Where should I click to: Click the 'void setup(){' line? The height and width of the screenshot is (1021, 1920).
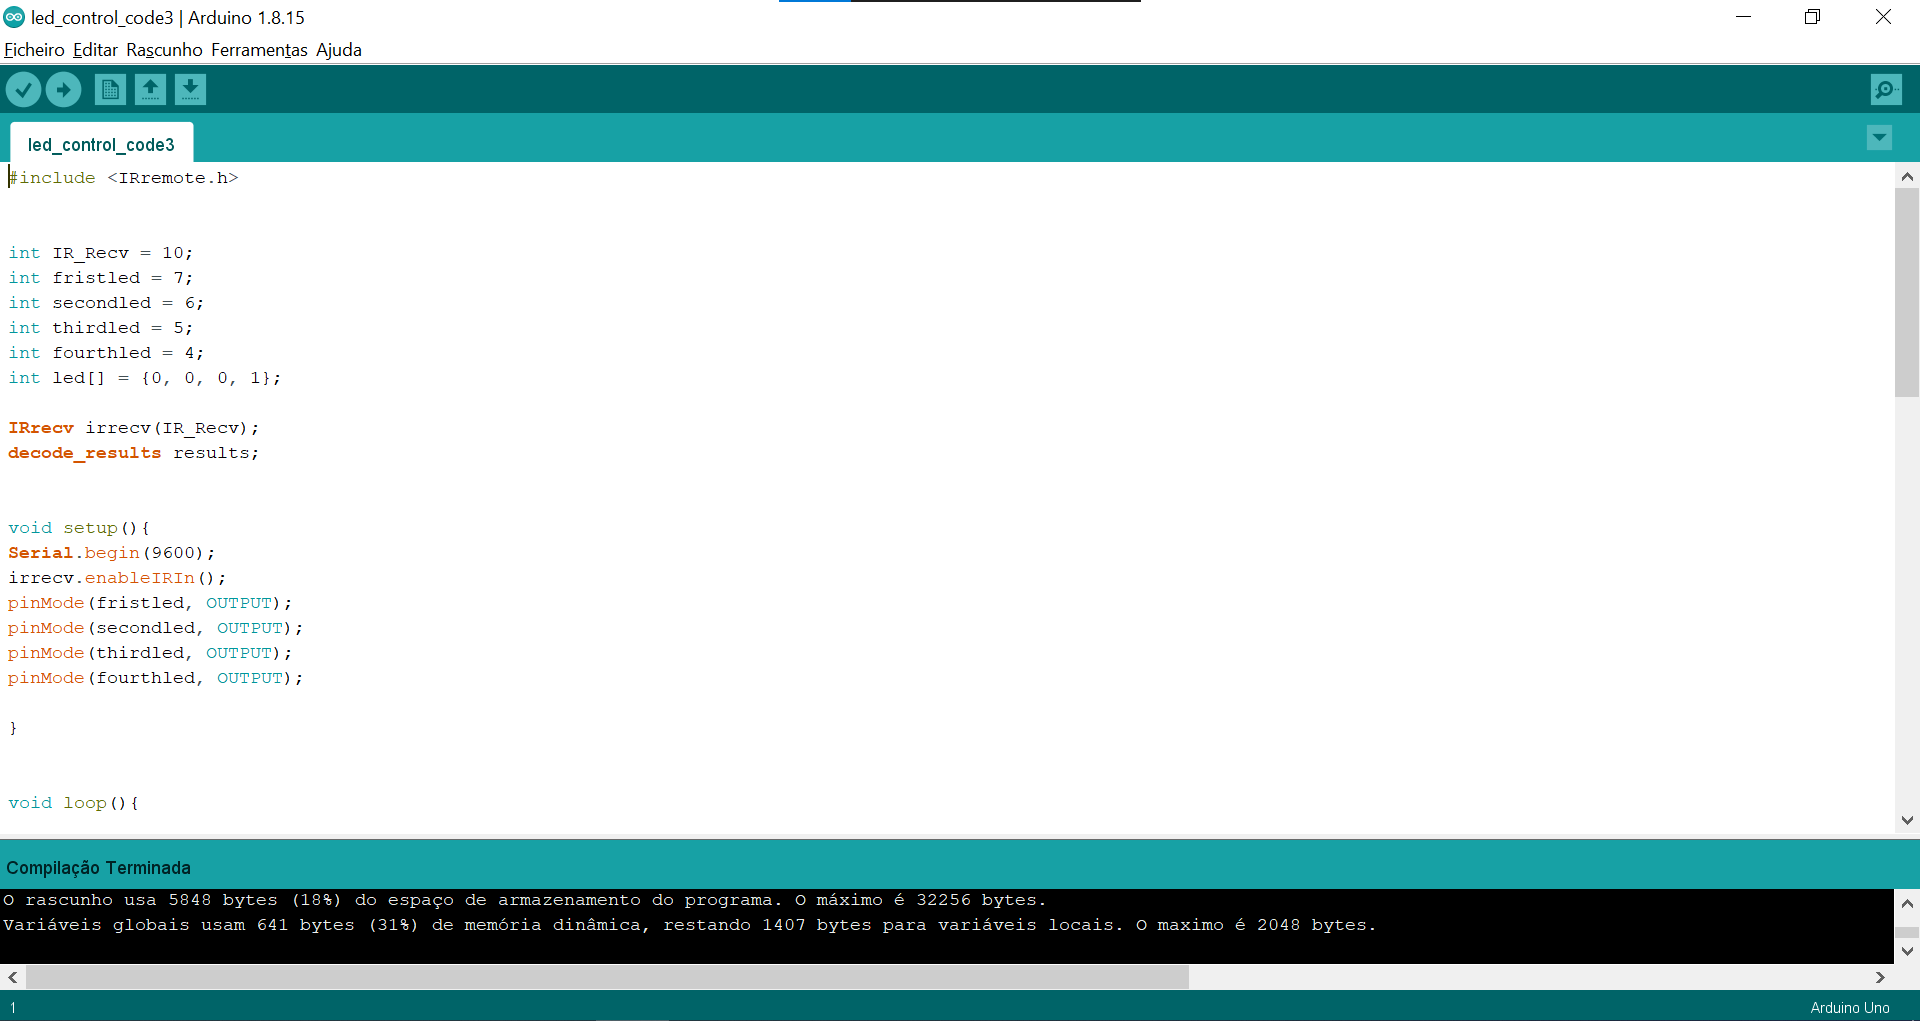(x=79, y=528)
